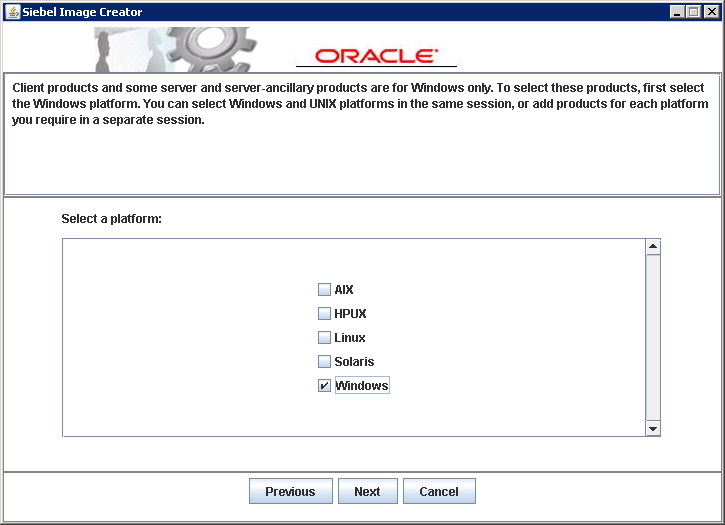
Task: Click the Java icon in title bar
Action: [13, 12]
